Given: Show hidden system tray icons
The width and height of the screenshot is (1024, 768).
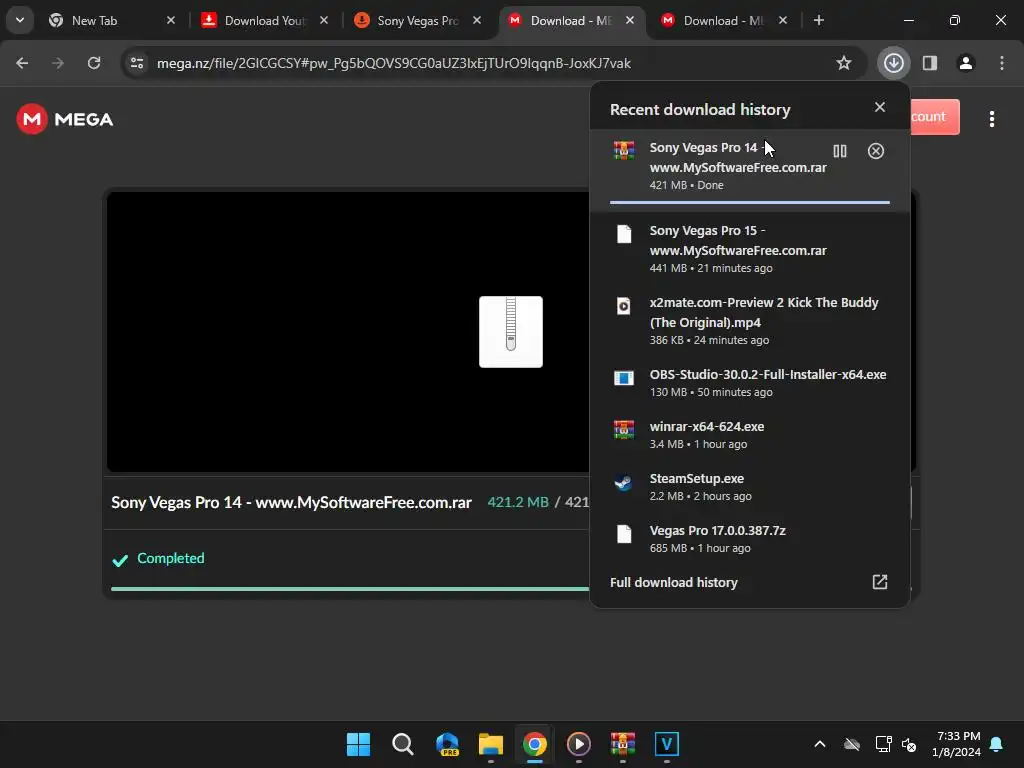Looking at the screenshot, I should (820, 744).
